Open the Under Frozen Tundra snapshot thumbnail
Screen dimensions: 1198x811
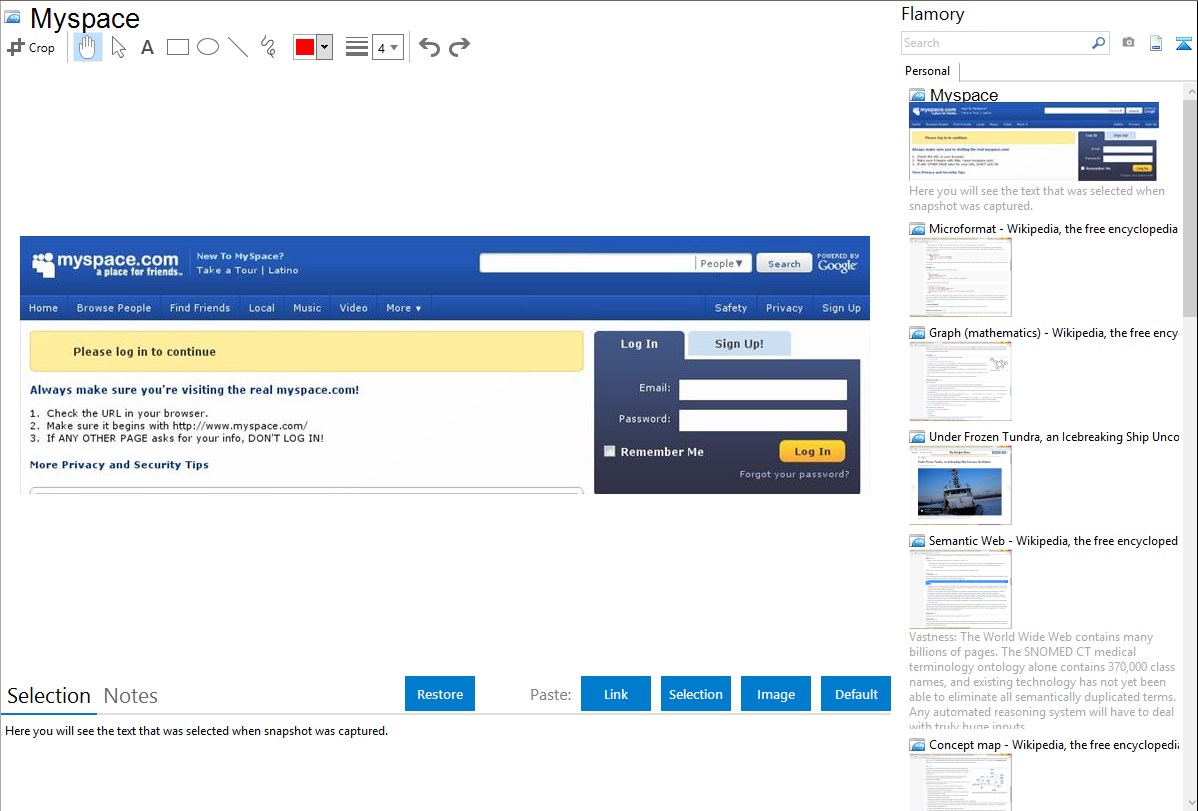[x=960, y=484]
